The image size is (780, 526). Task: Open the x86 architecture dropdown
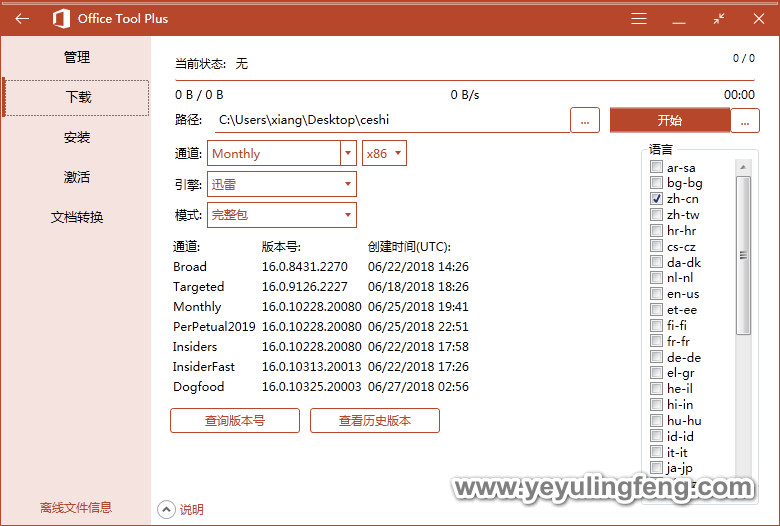384,153
